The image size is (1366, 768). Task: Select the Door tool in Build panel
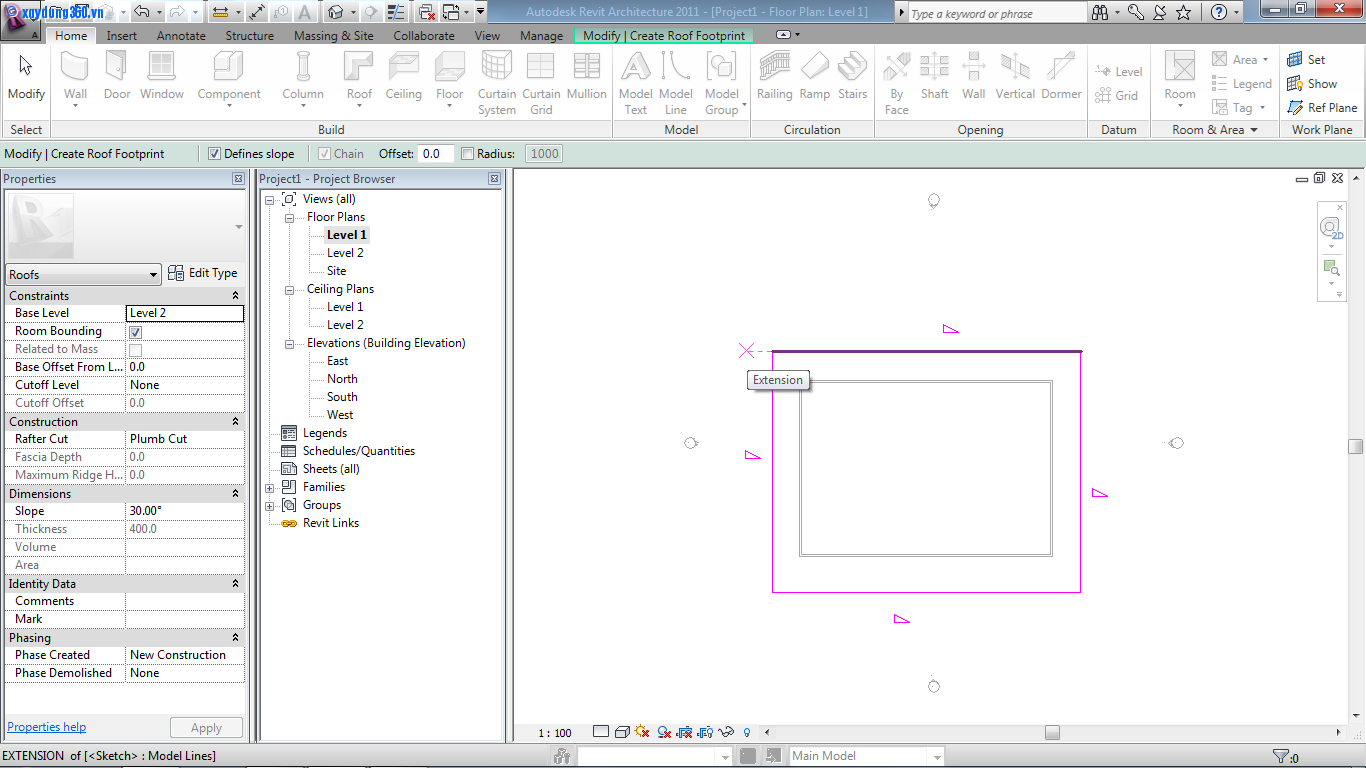[117, 76]
